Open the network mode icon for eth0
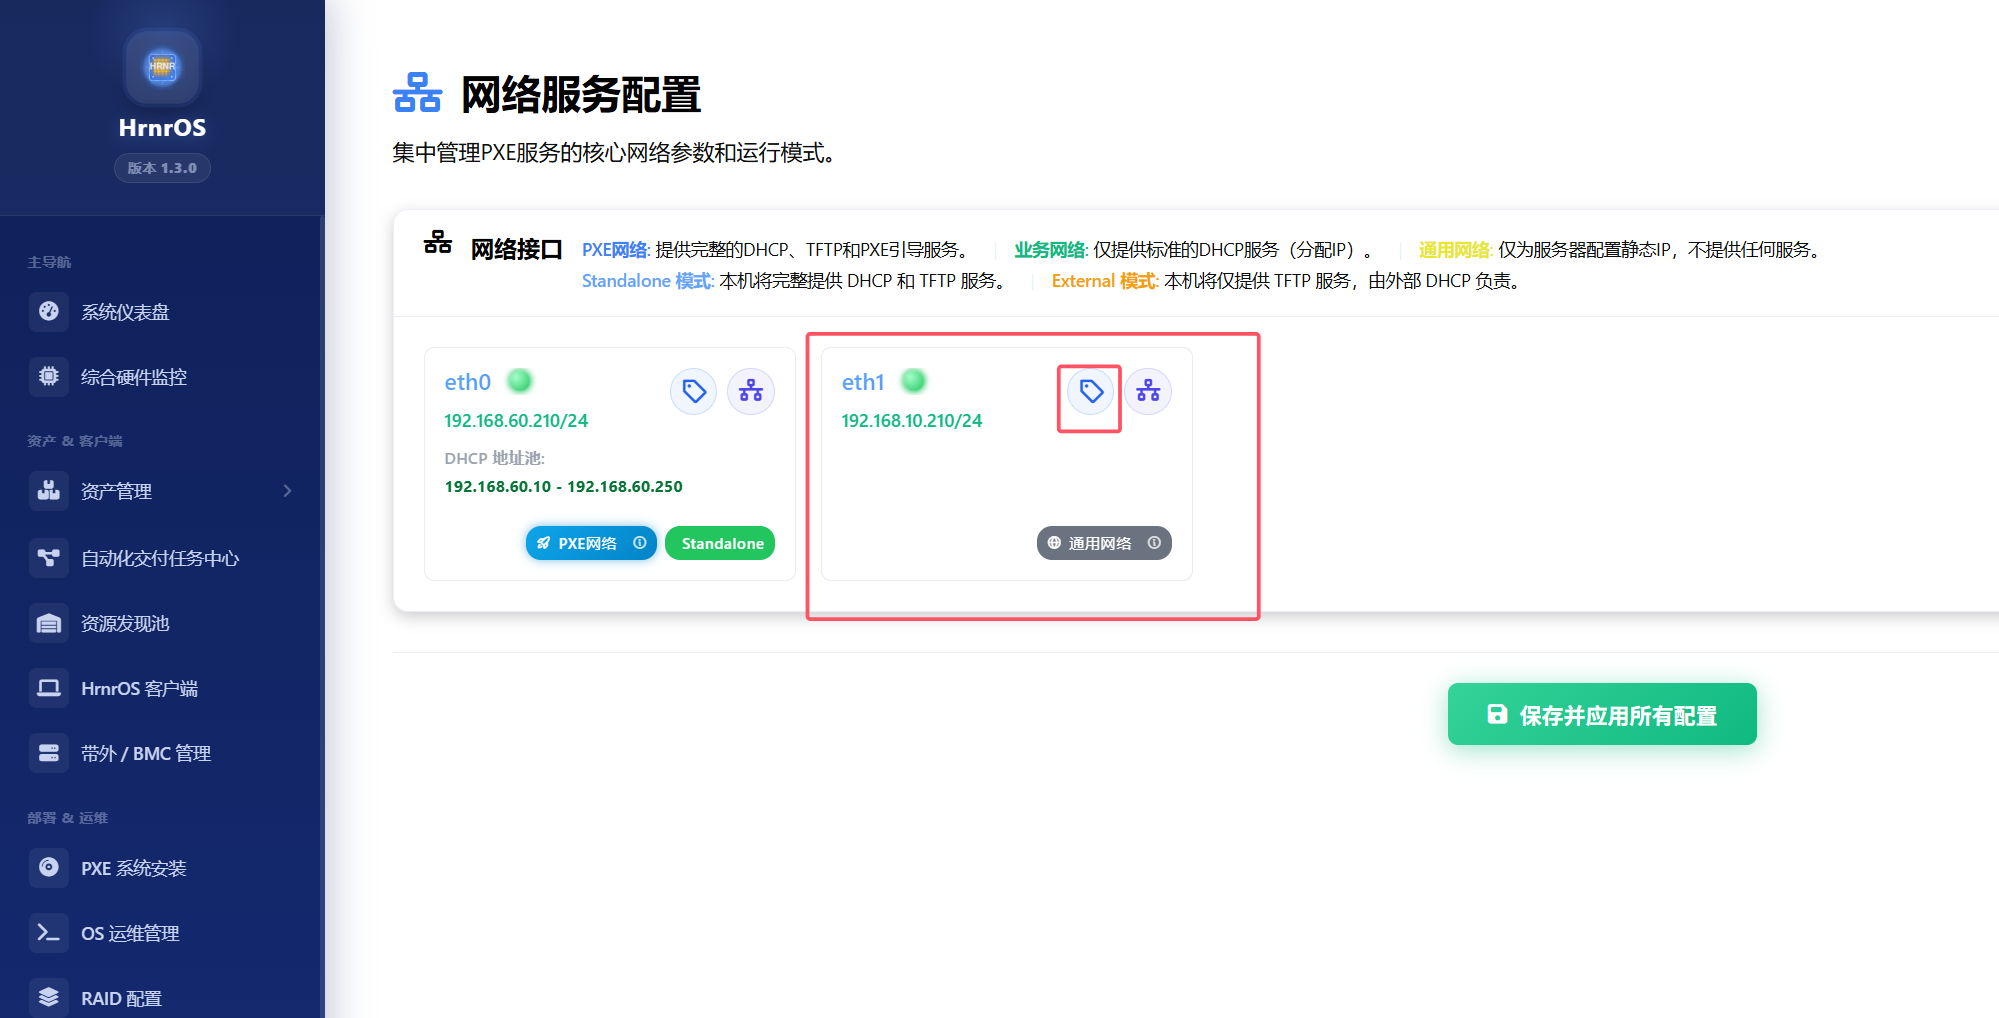This screenshot has width=1999, height=1018. click(x=751, y=392)
